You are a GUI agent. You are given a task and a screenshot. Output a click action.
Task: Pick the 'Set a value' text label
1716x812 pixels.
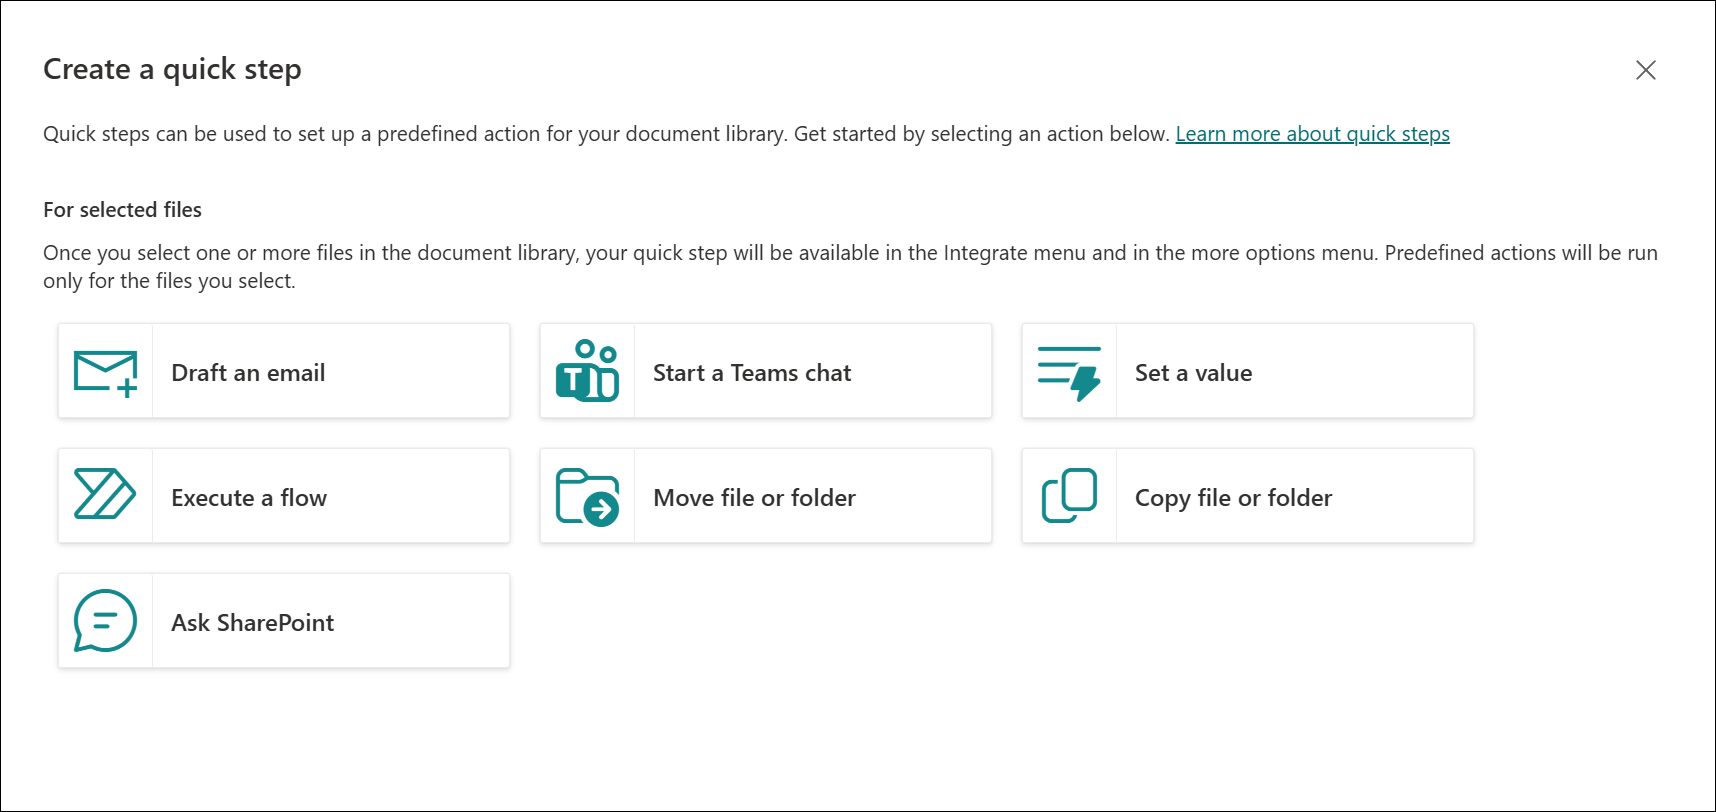(1193, 373)
